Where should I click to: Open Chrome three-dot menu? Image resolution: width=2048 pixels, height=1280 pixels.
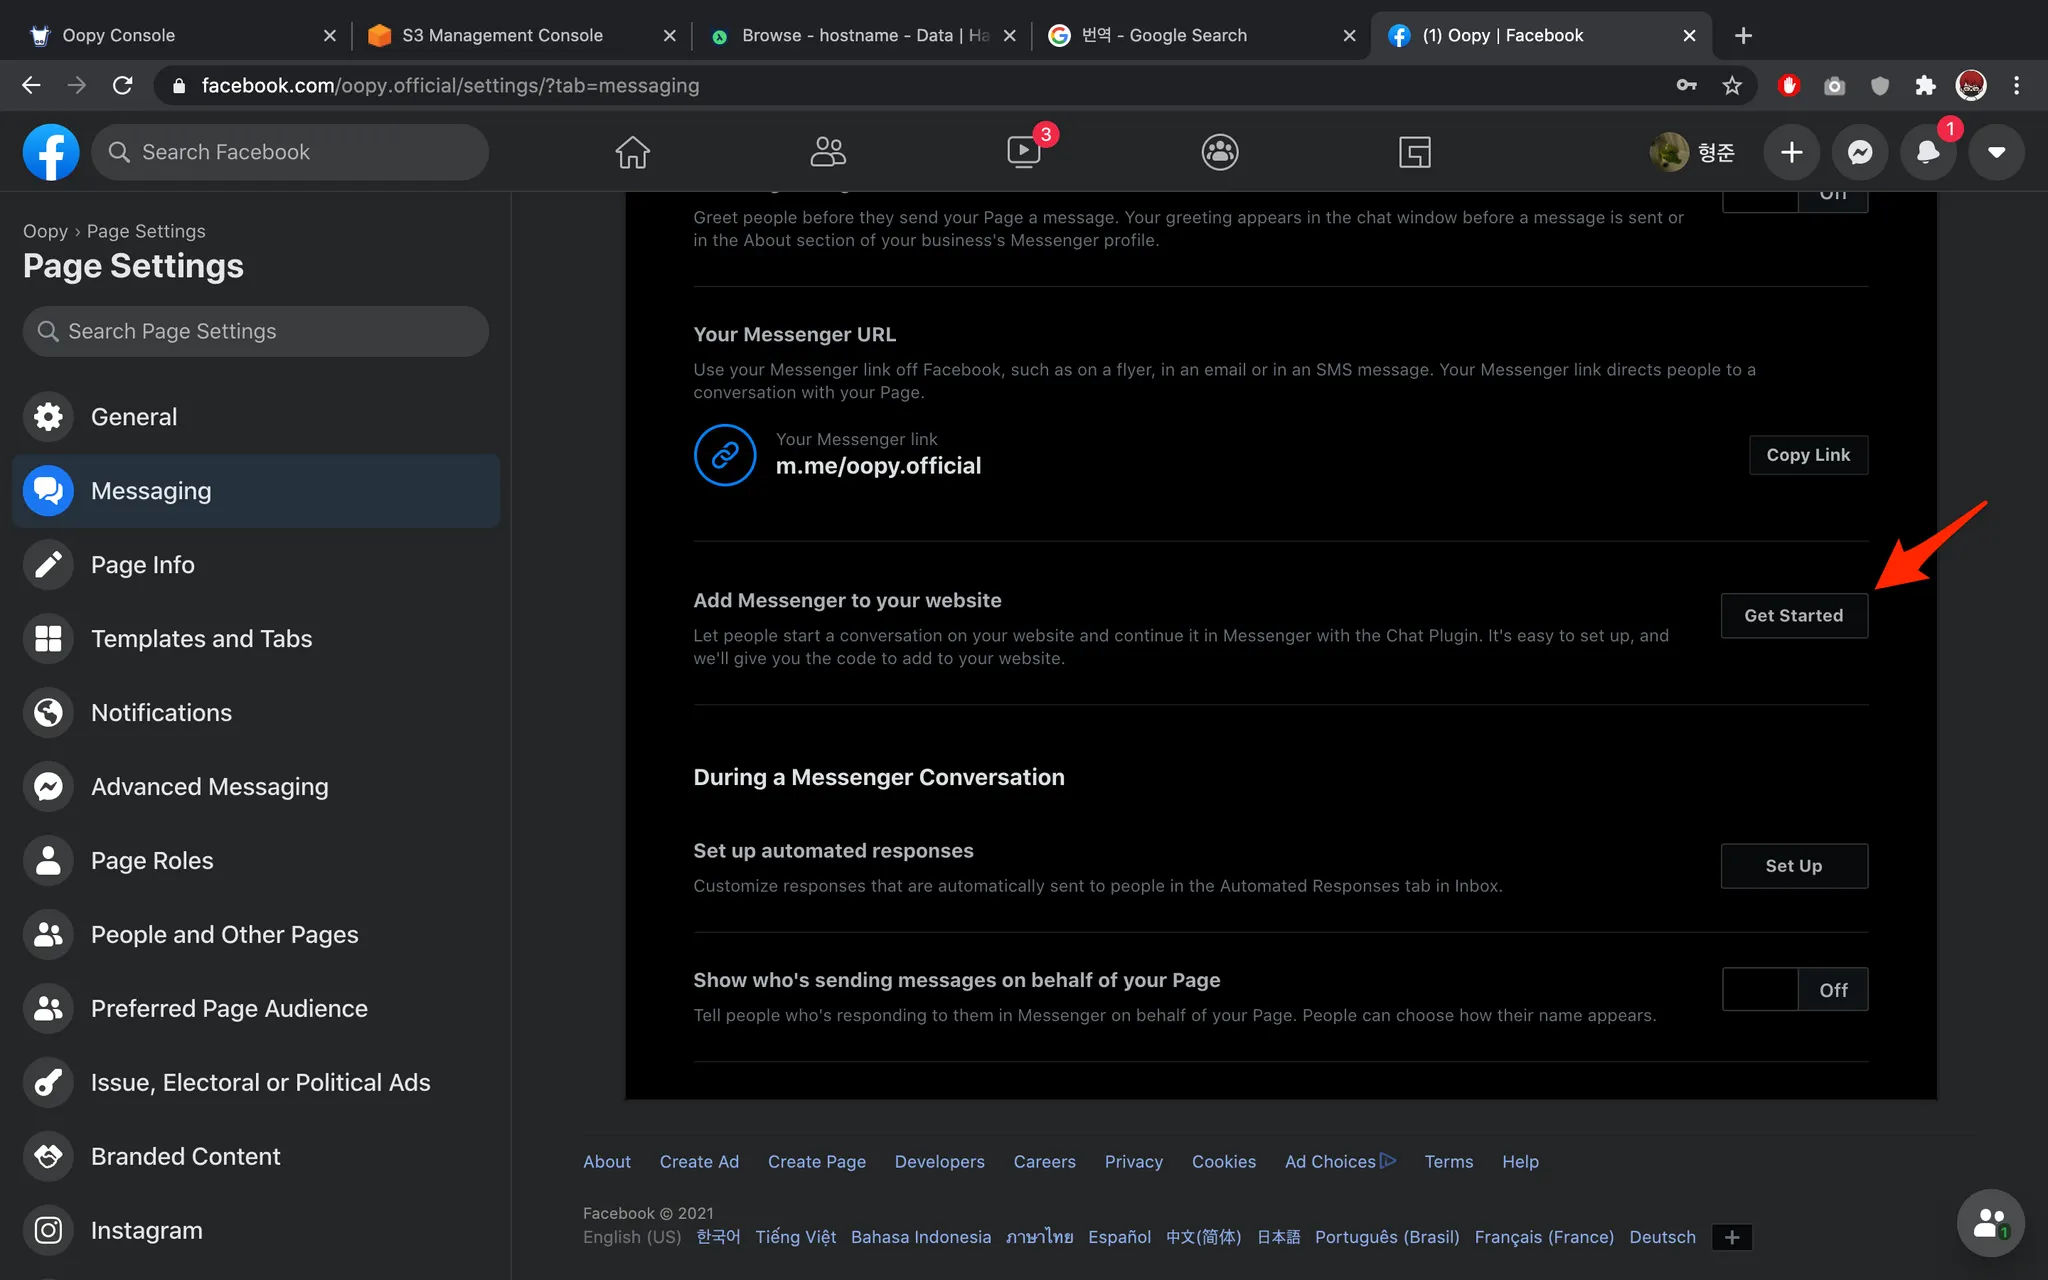point(2016,86)
